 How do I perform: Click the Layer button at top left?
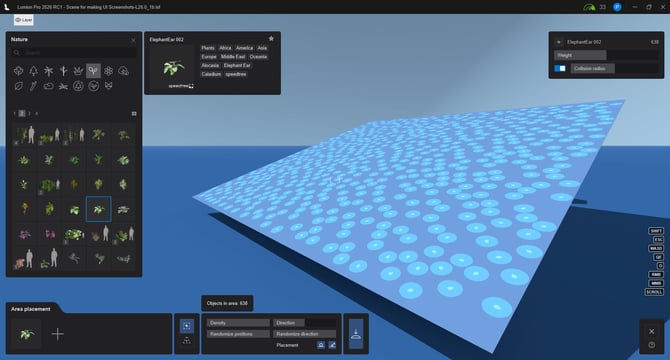[x=24, y=20]
